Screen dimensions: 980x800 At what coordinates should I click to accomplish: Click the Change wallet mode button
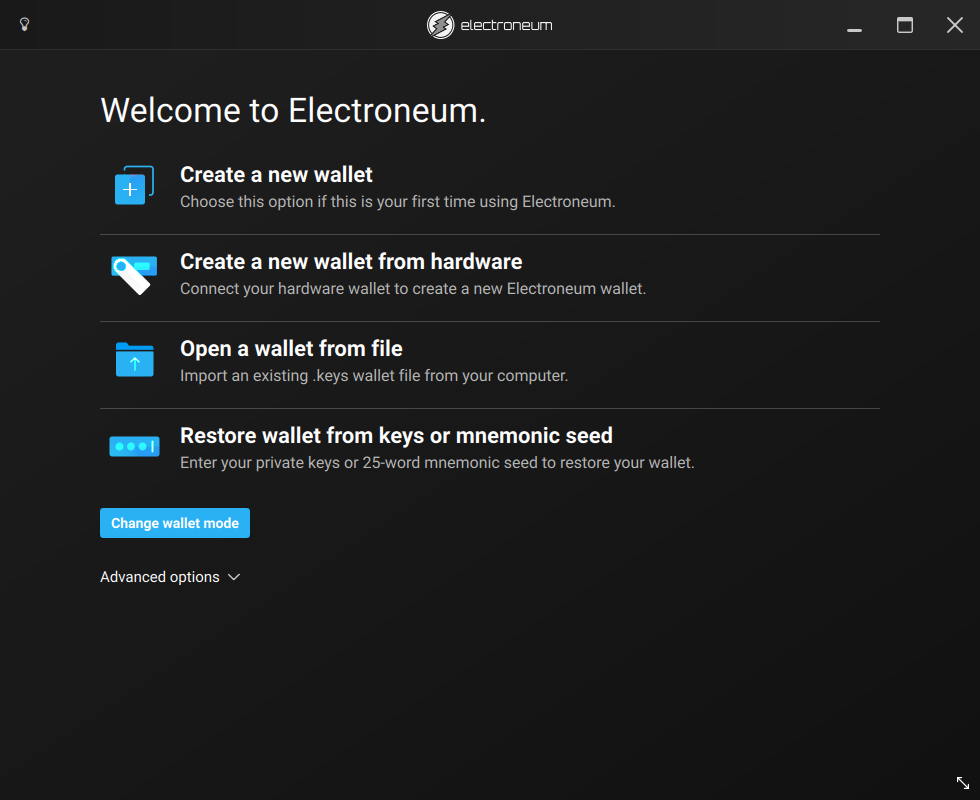[x=175, y=523]
